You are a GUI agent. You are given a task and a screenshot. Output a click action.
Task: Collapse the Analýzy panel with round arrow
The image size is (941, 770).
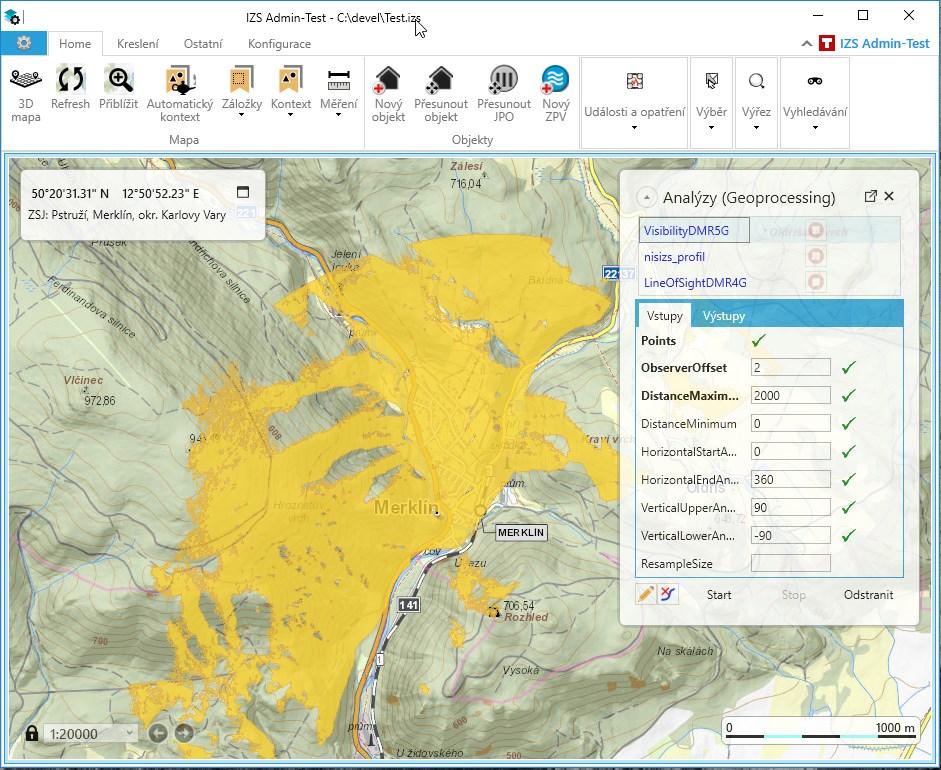[x=646, y=197]
